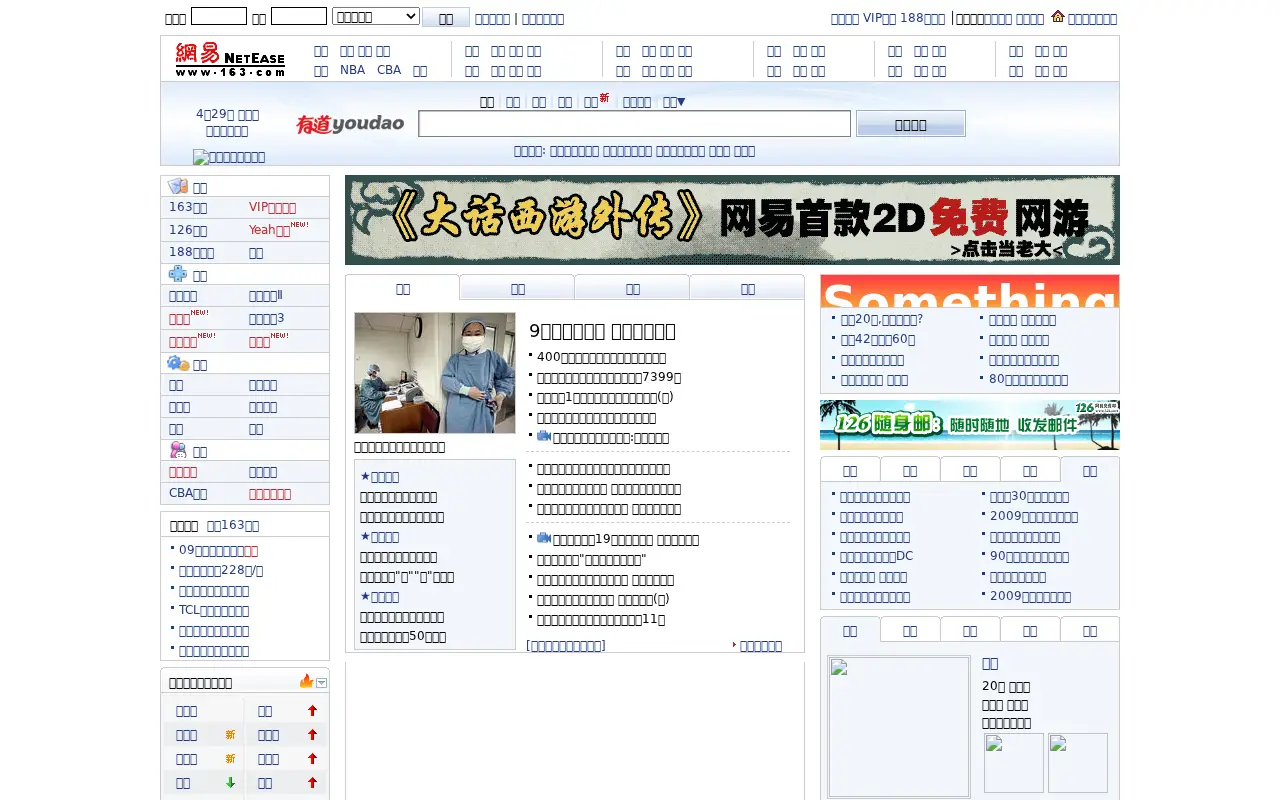
Task: Click the NetEase 163.com logo
Action: click(230, 59)
